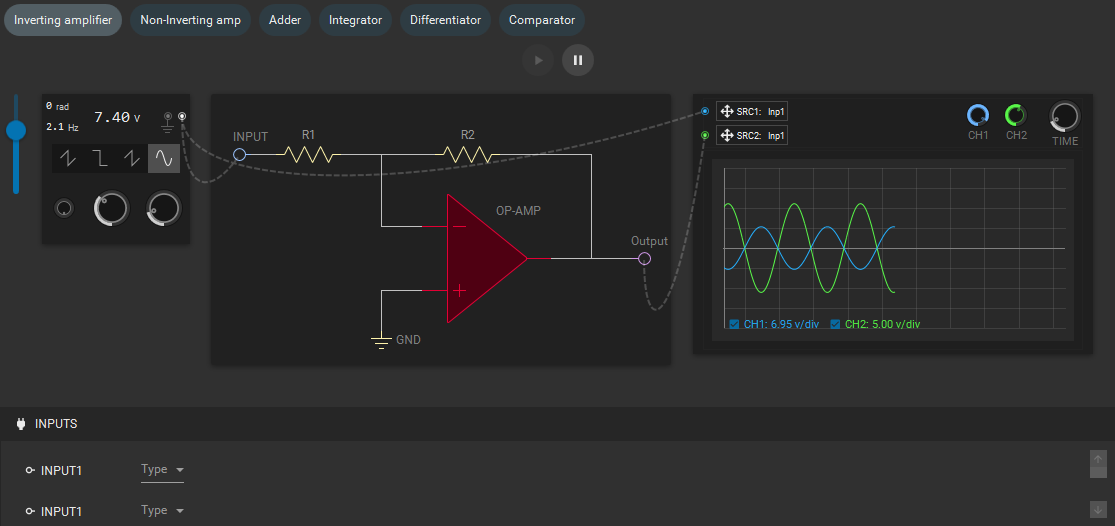Viewport: 1115px width, 526px height.
Task: Select resistor R2 in the circuit
Action: pos(466,154)
